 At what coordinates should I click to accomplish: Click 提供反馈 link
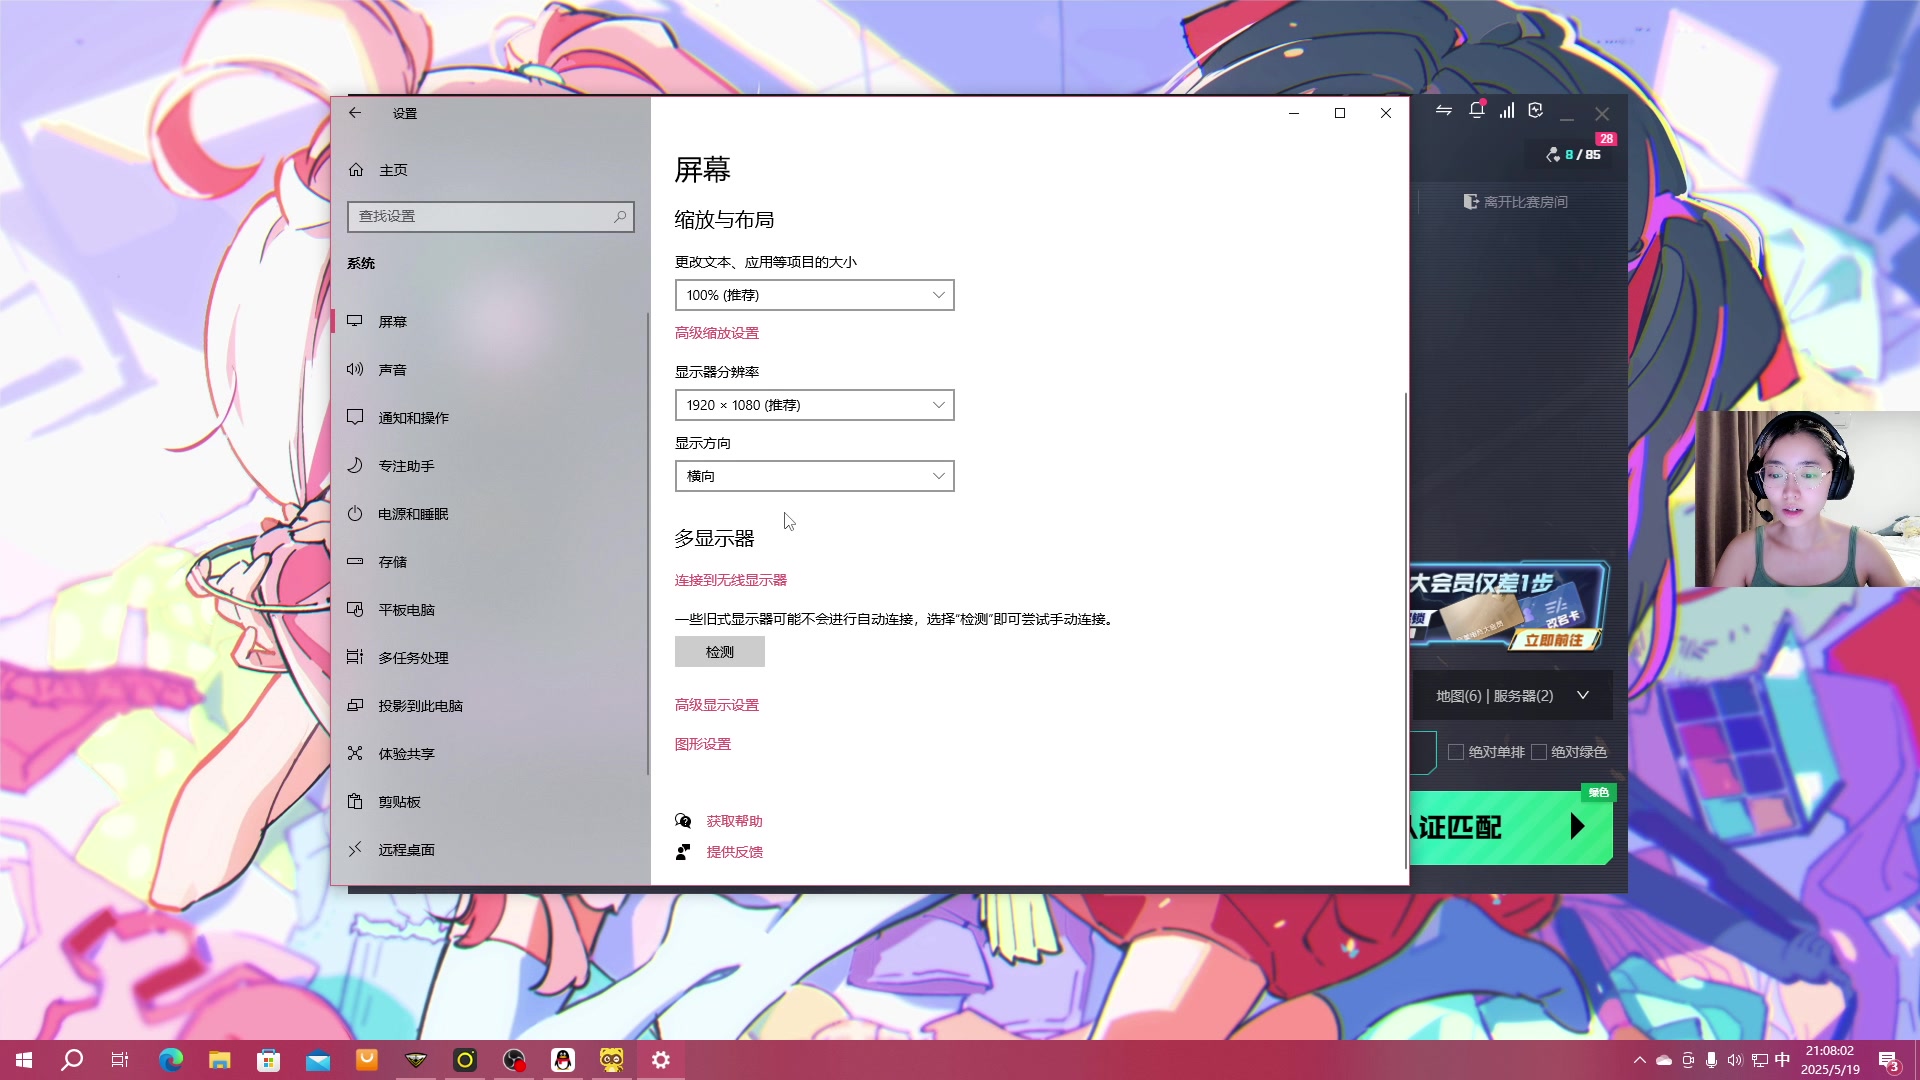click(734, 852)
